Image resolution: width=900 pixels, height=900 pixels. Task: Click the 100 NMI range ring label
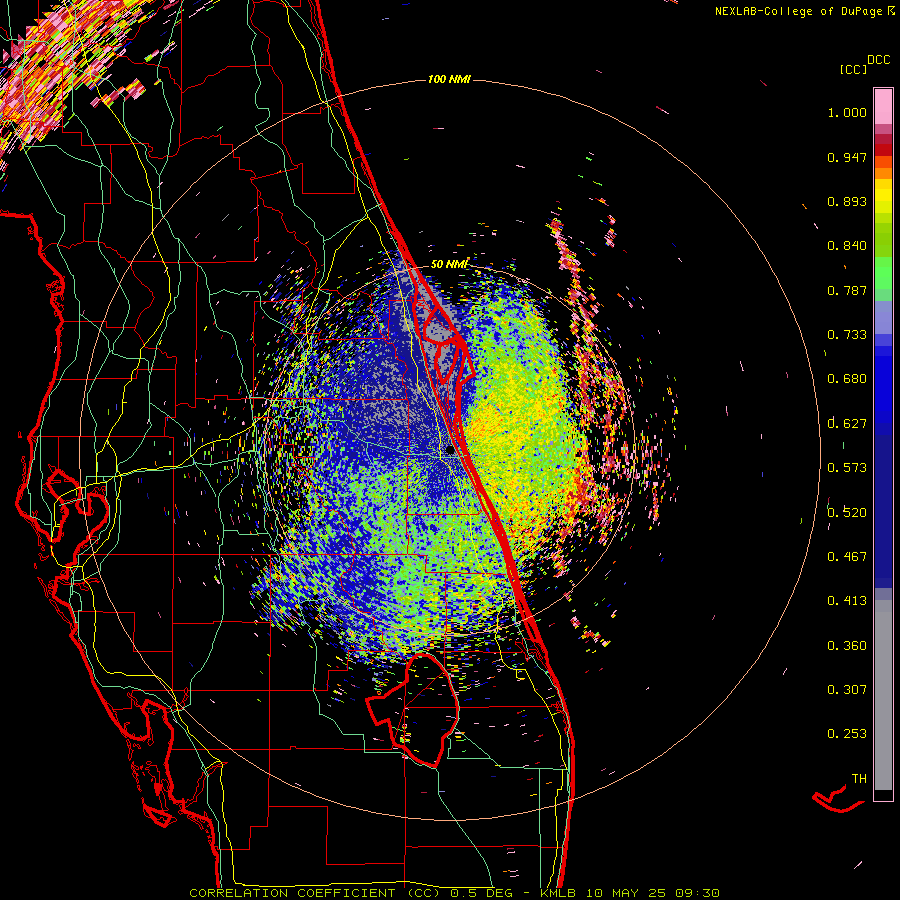tap(449, 79)
